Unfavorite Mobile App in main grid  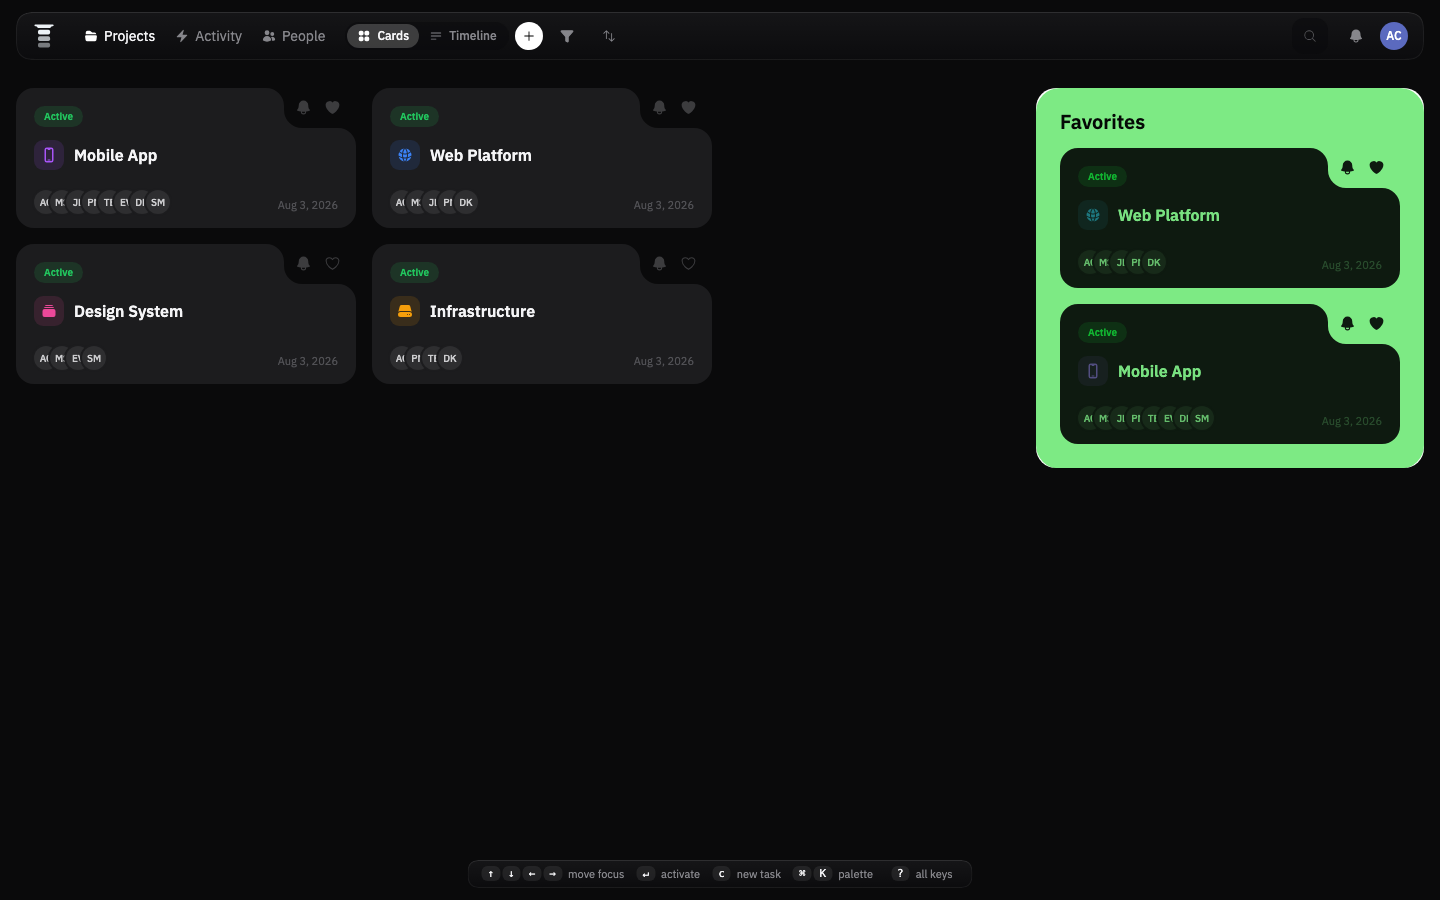click(x=333, y=107)
